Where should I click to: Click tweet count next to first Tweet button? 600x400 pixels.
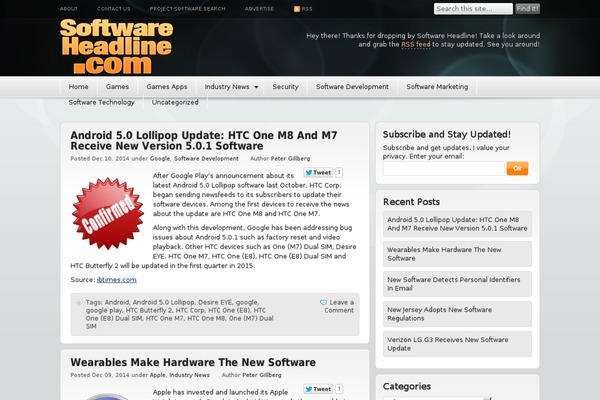[x=339, y=173]
